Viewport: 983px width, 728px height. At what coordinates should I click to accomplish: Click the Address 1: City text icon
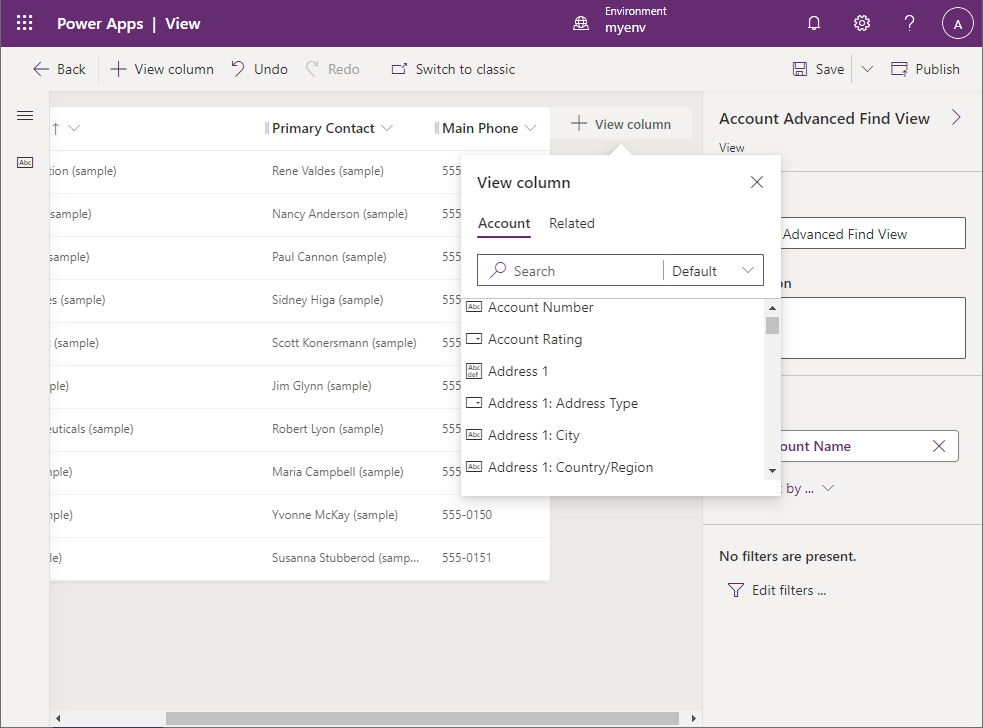point(474,435)
